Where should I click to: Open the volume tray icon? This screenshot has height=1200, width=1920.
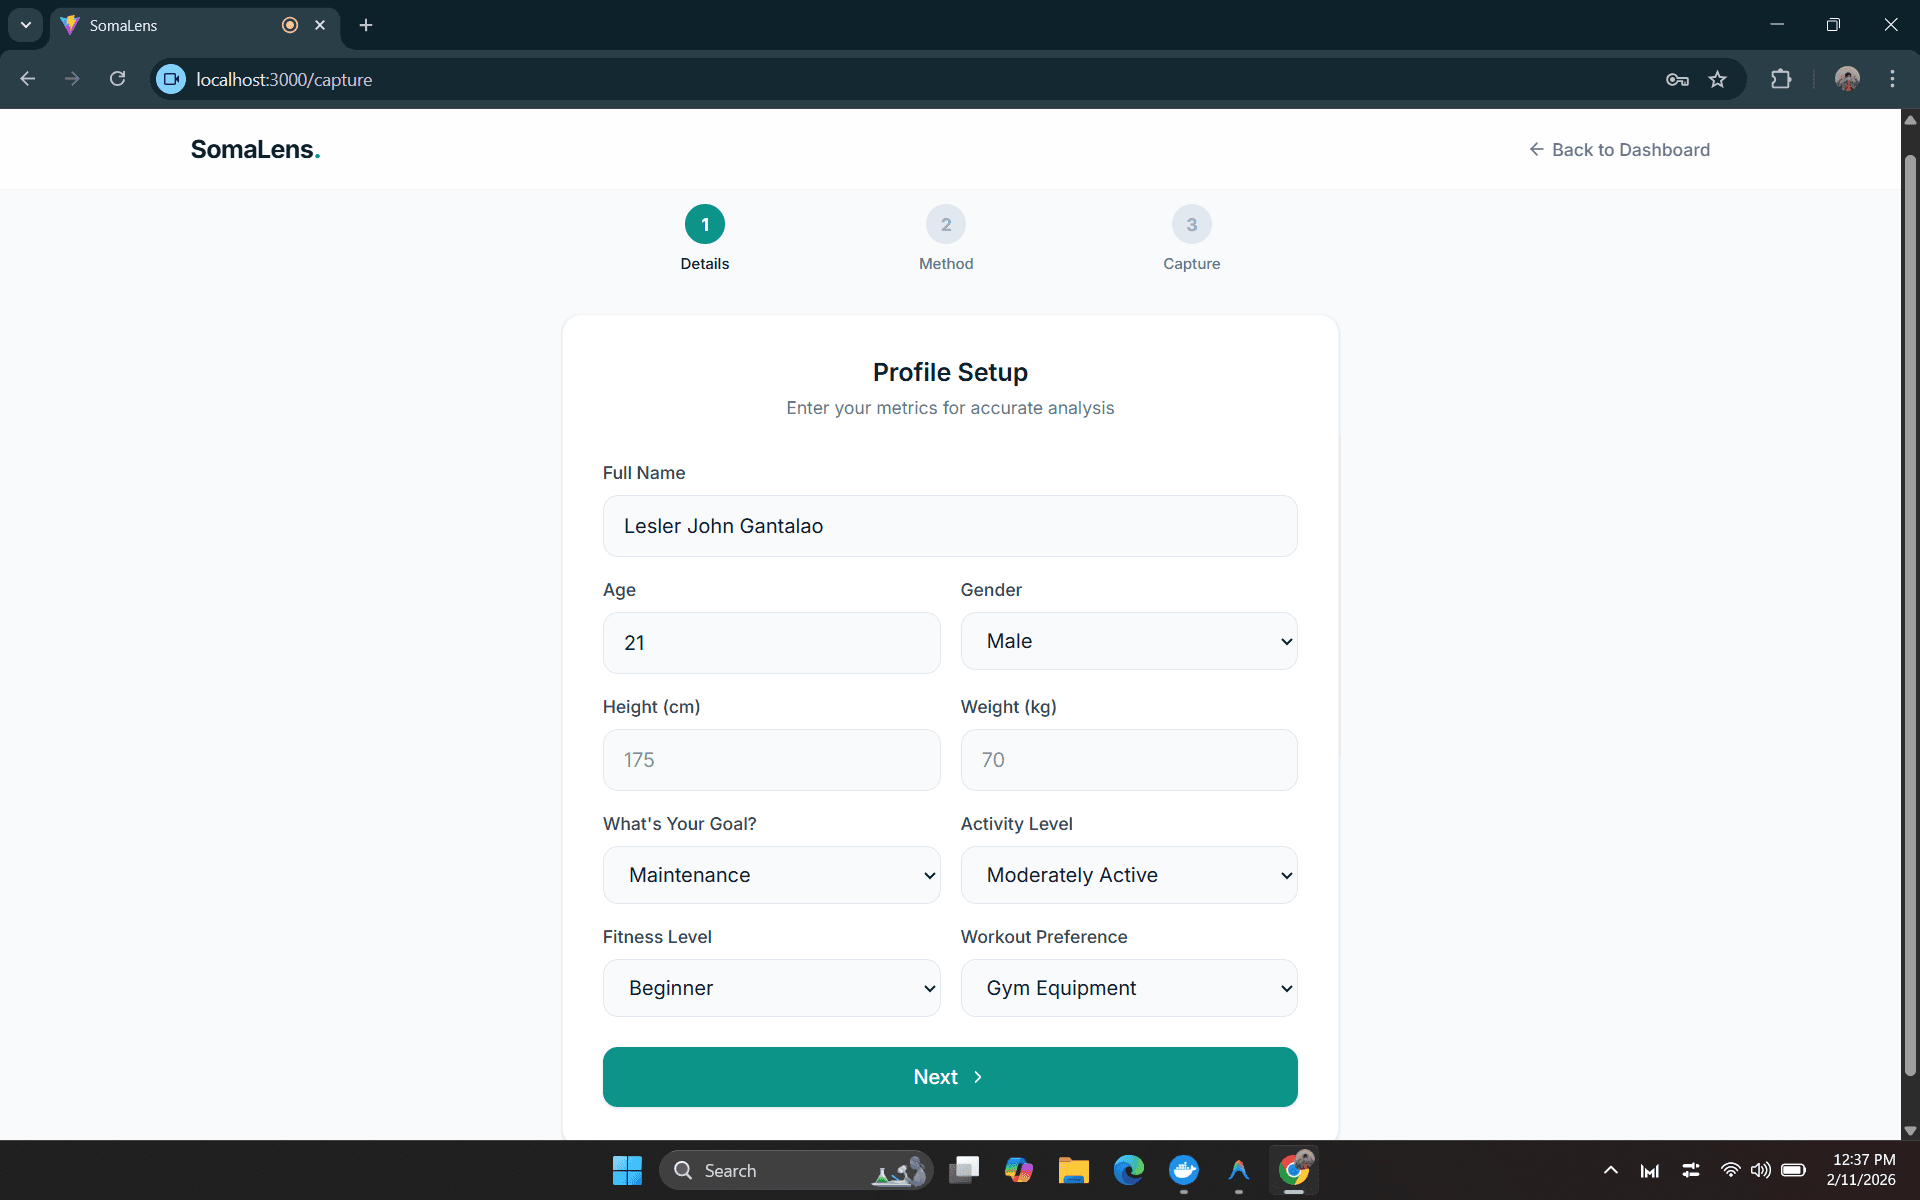pos(1761,1170)
